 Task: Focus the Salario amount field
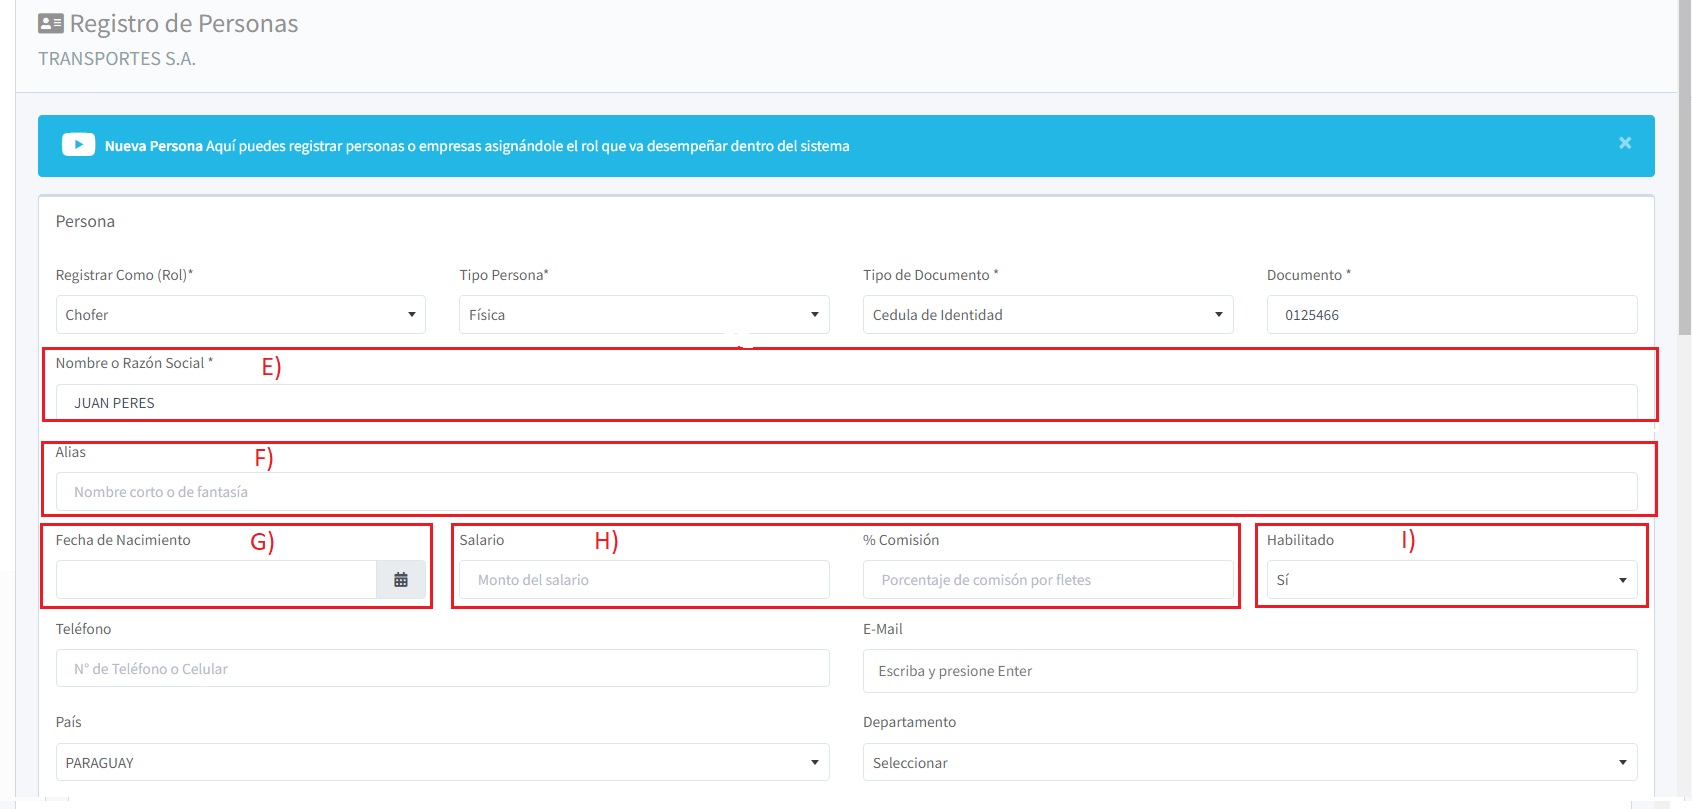644,580
